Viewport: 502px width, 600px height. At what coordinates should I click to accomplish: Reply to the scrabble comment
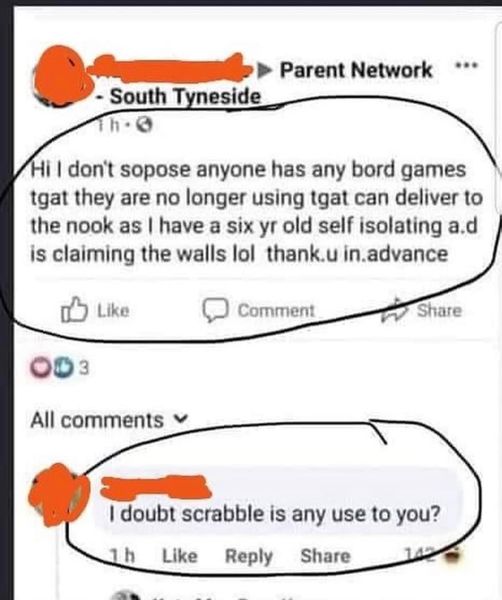249,556
